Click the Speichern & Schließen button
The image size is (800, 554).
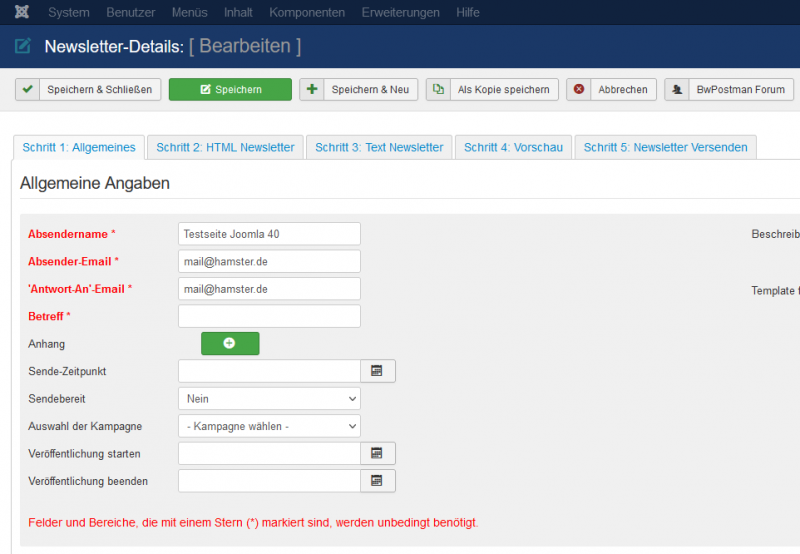click(x=88, y=90)
